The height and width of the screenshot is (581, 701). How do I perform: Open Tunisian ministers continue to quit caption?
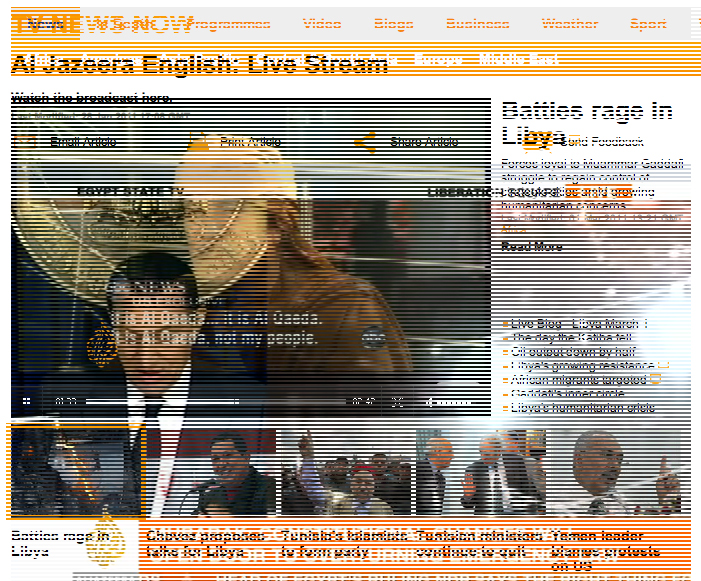coord(479,543)
